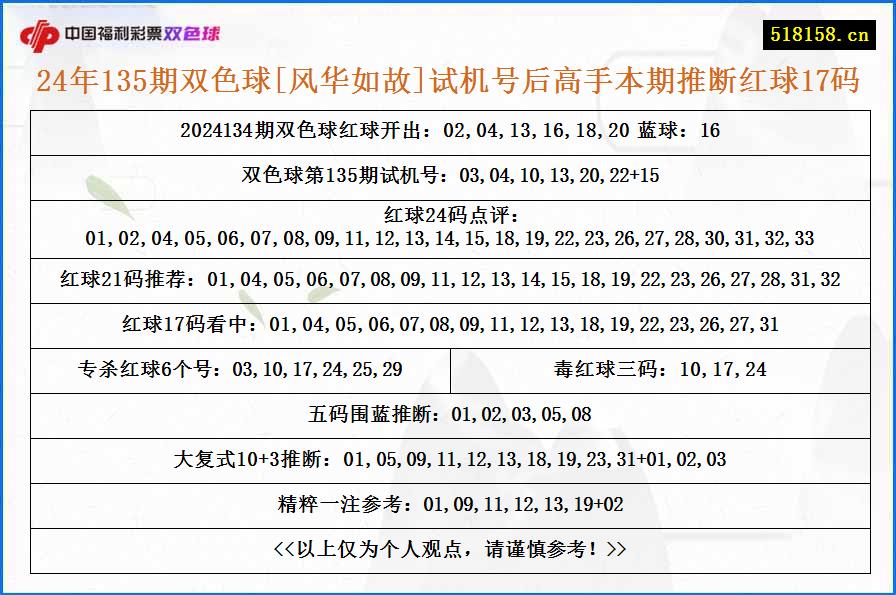Click the 请谨慎参考 disclaimer link
The width and height of the screenshot is (896, 595).
pos(448,549)
